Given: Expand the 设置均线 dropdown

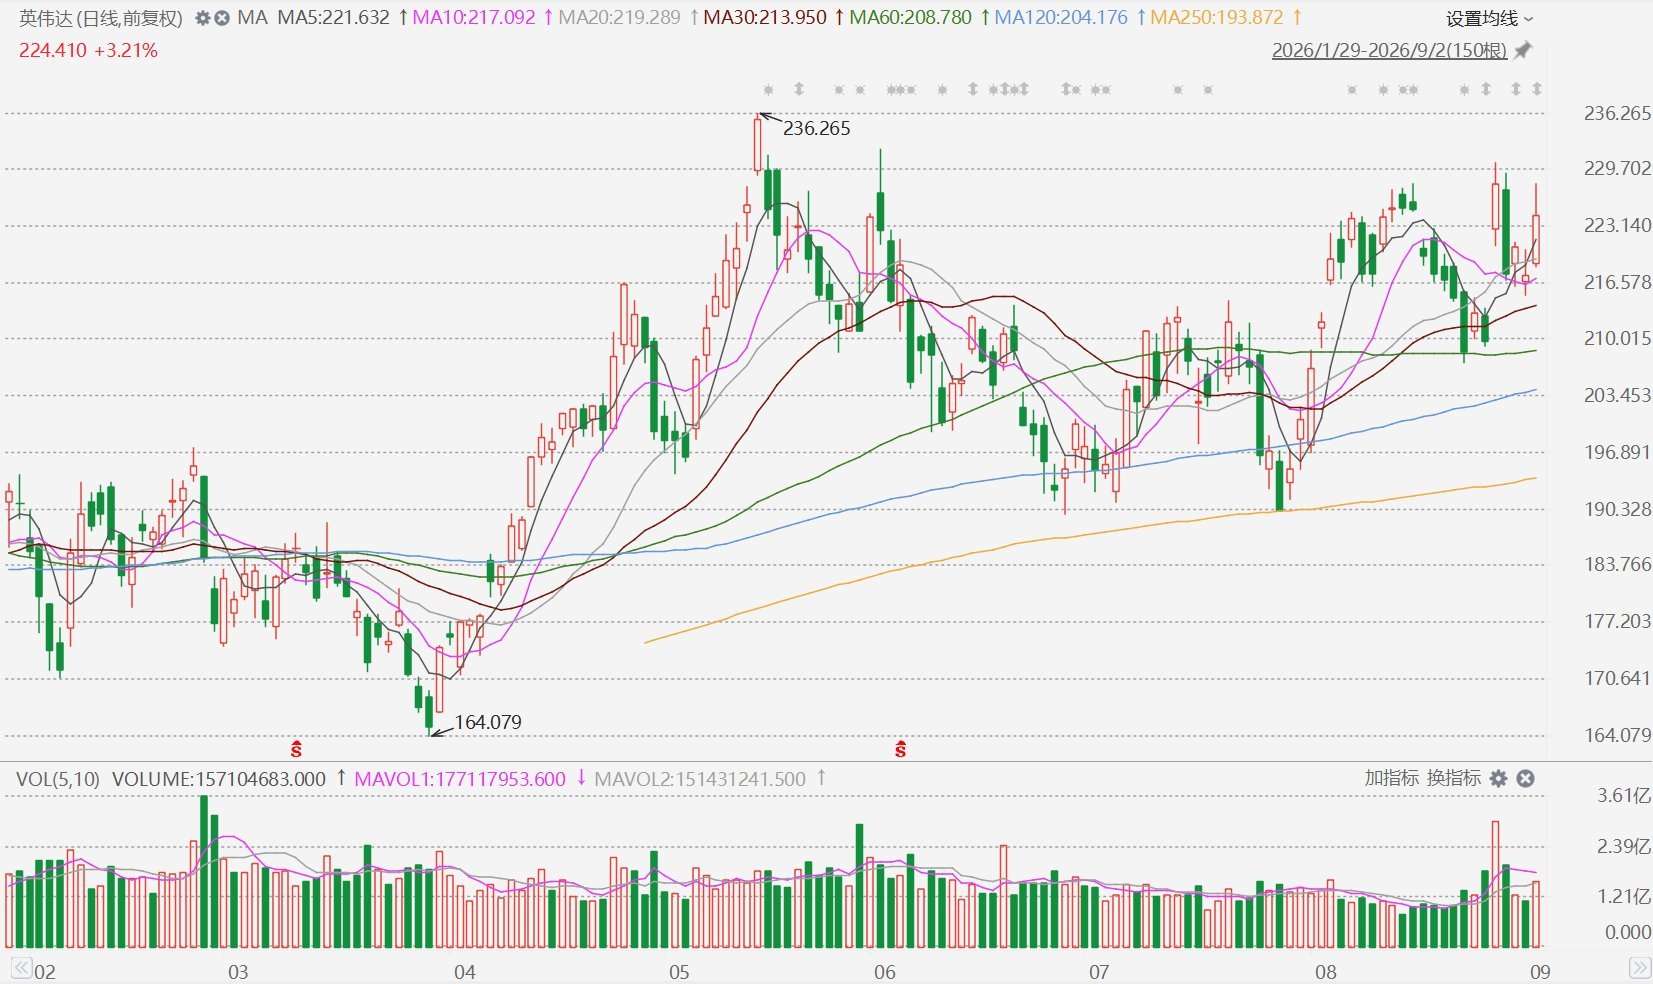Looking at the screenshot, I should pyautogui.click(x=1489, y=18).
